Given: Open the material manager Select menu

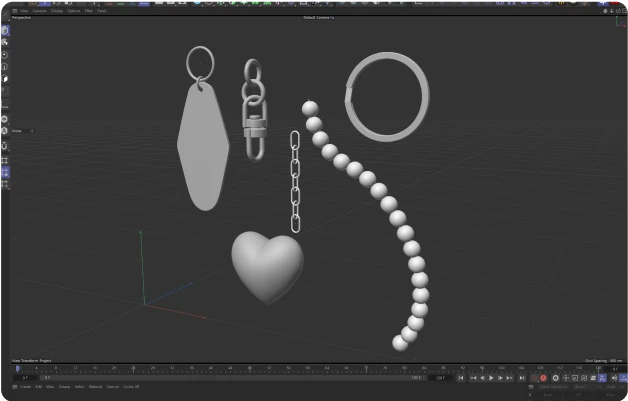Looking at the screenshot, I should [79, 387].
